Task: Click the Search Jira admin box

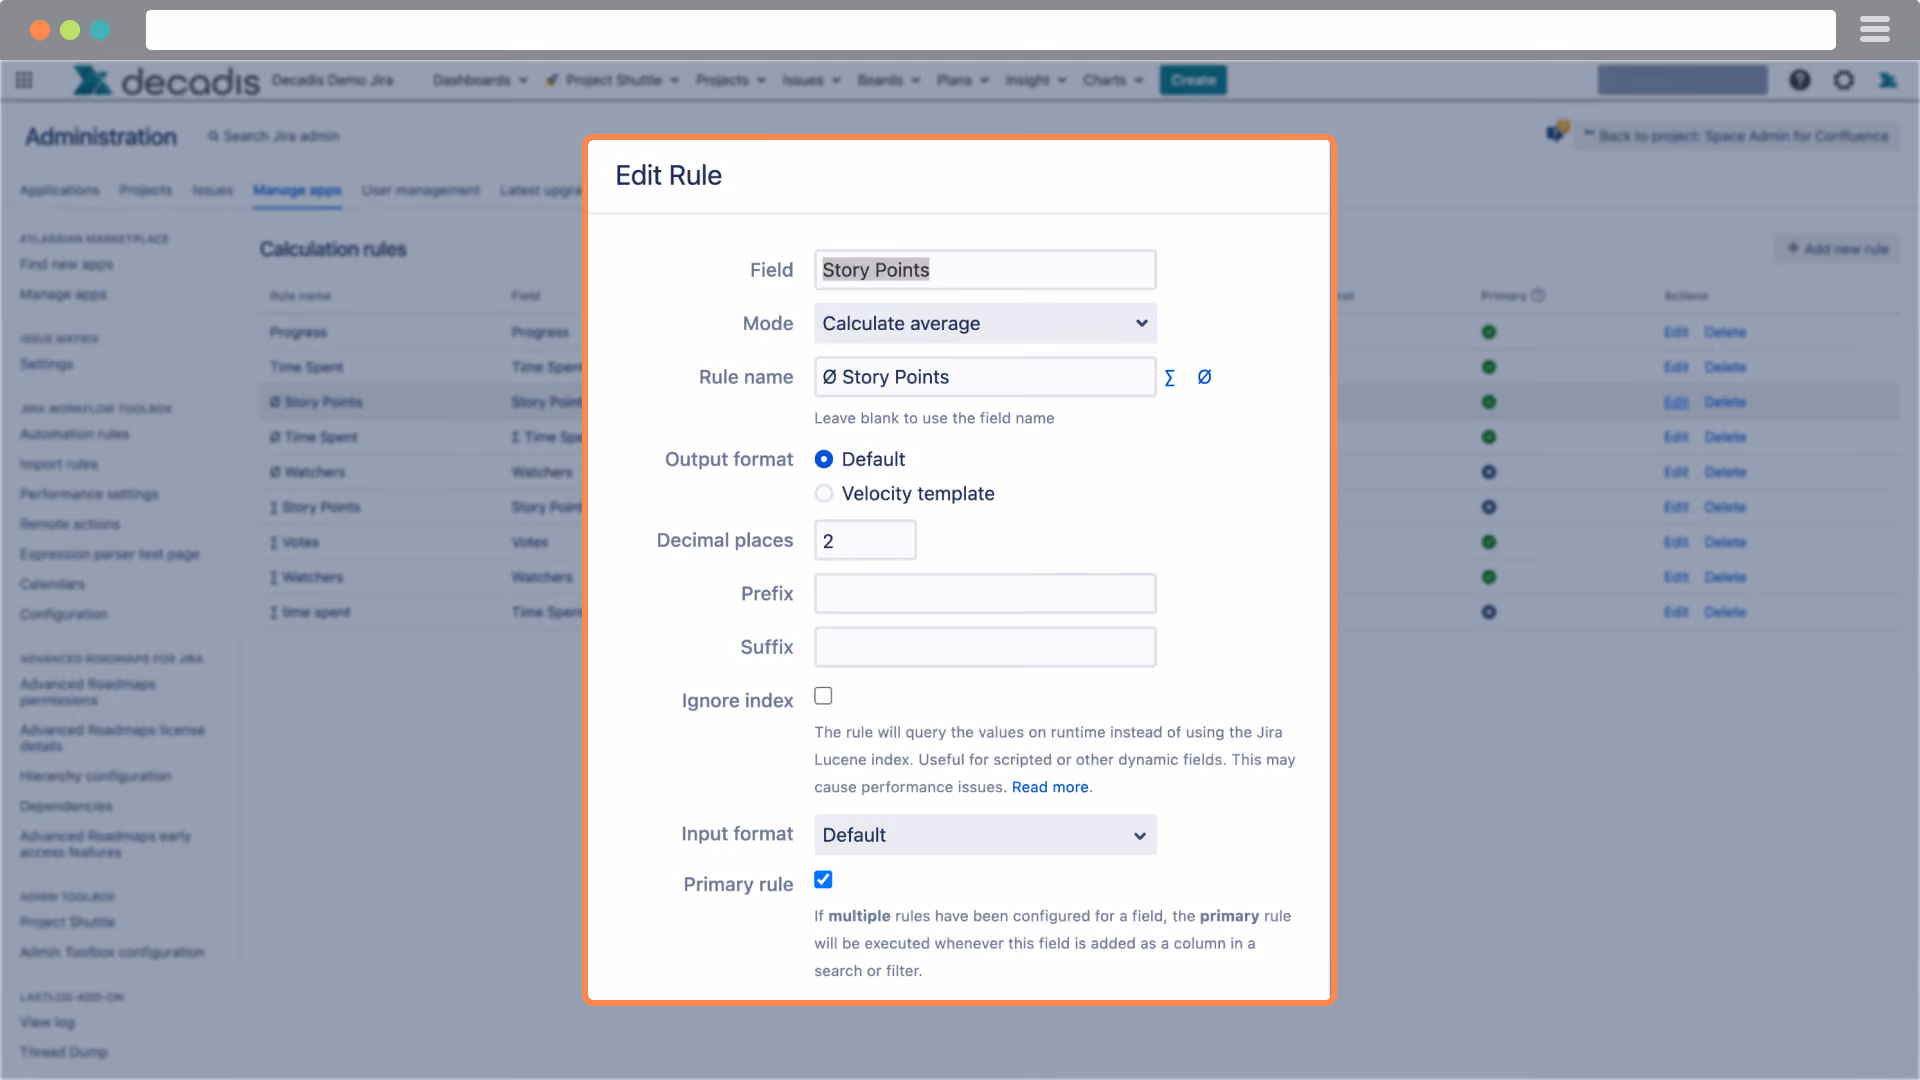Action: (x=275, y=136)
